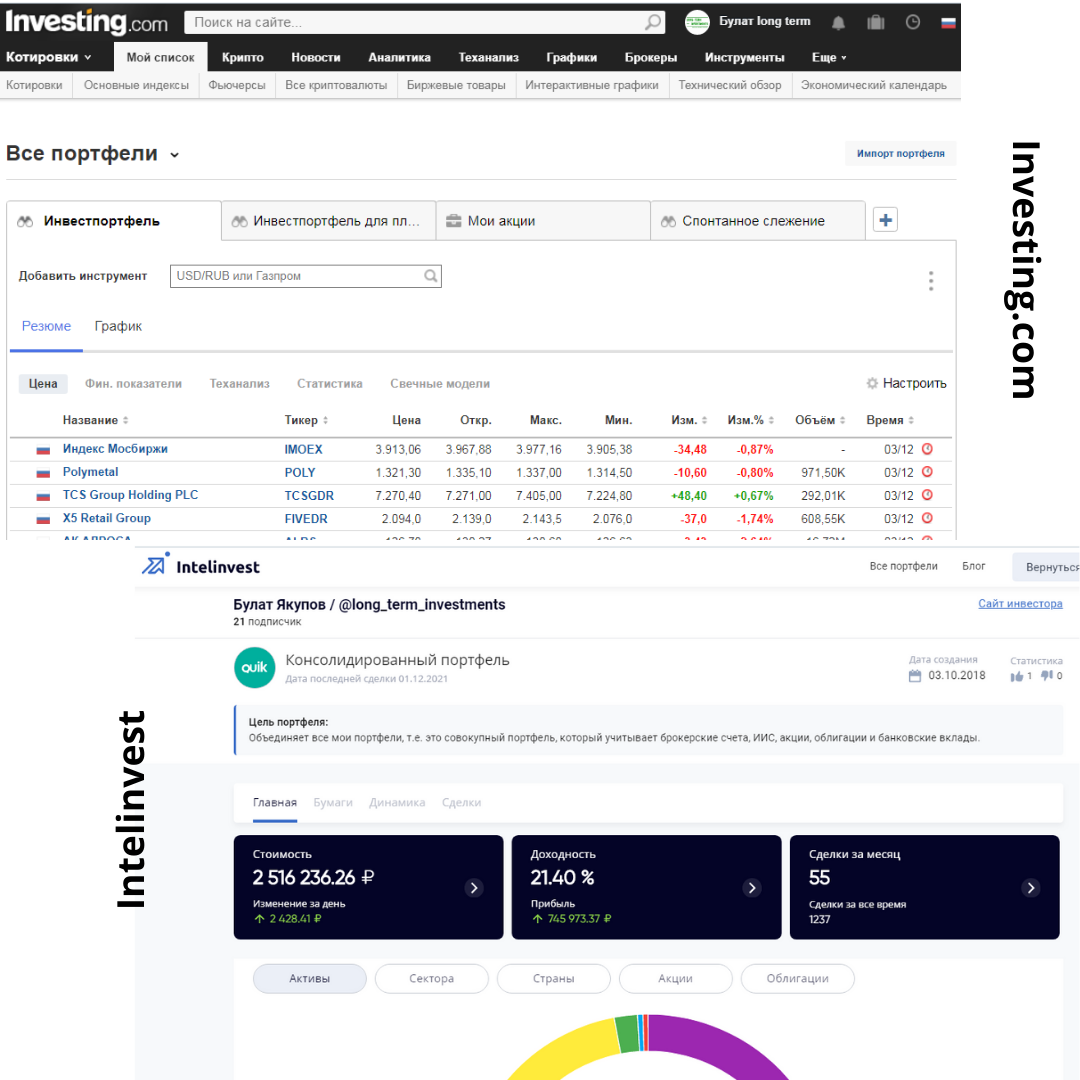Screen dimensions: 1080x1080
Task: Click the green segment of donut chart
Action: (627, 1033)
